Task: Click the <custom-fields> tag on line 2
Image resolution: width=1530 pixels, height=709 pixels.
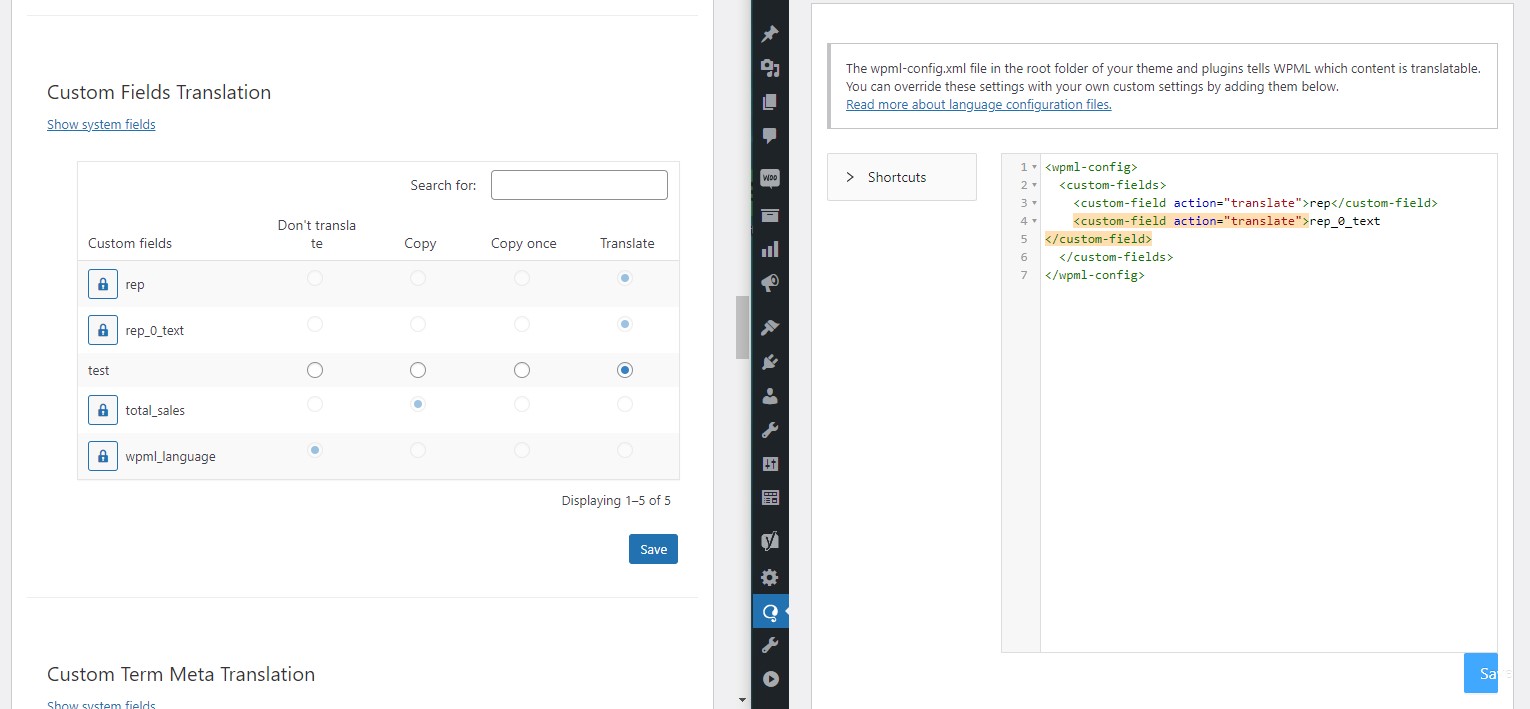Action: (1112, 185)
